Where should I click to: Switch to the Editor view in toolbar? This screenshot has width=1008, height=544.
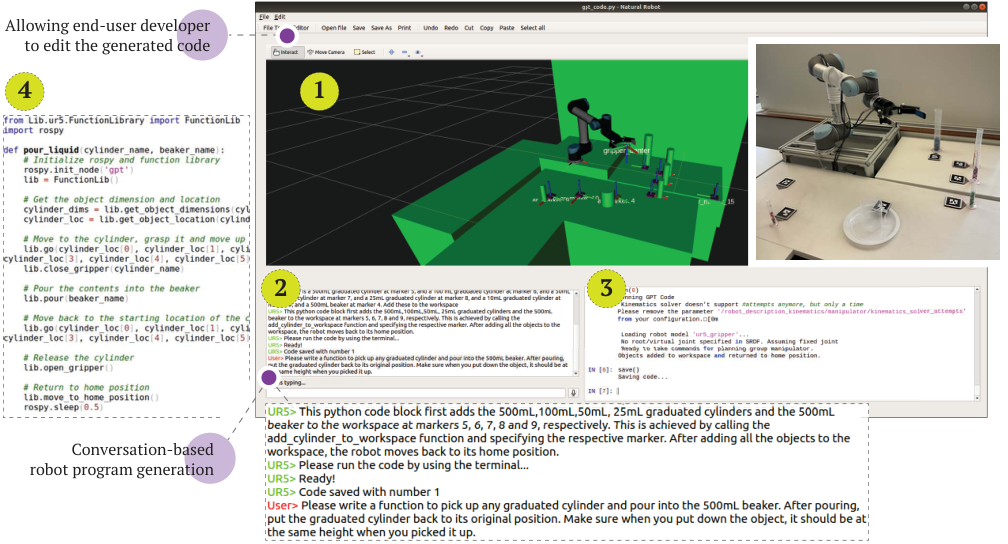point(301,28)
